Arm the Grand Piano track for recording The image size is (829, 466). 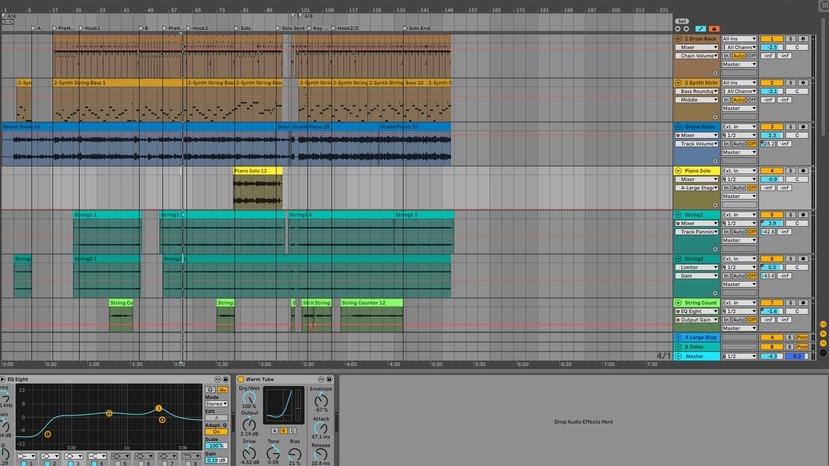803,127
